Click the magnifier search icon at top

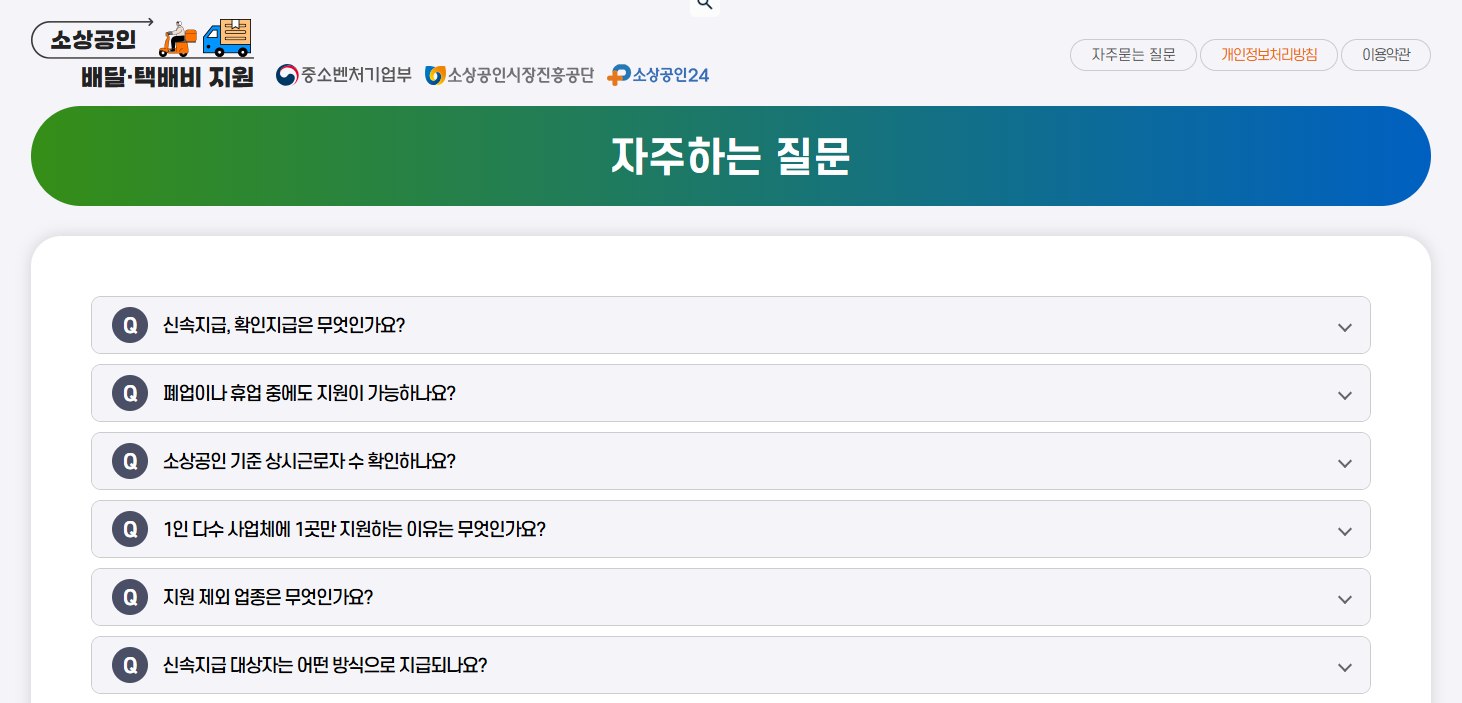pos(704,5)
